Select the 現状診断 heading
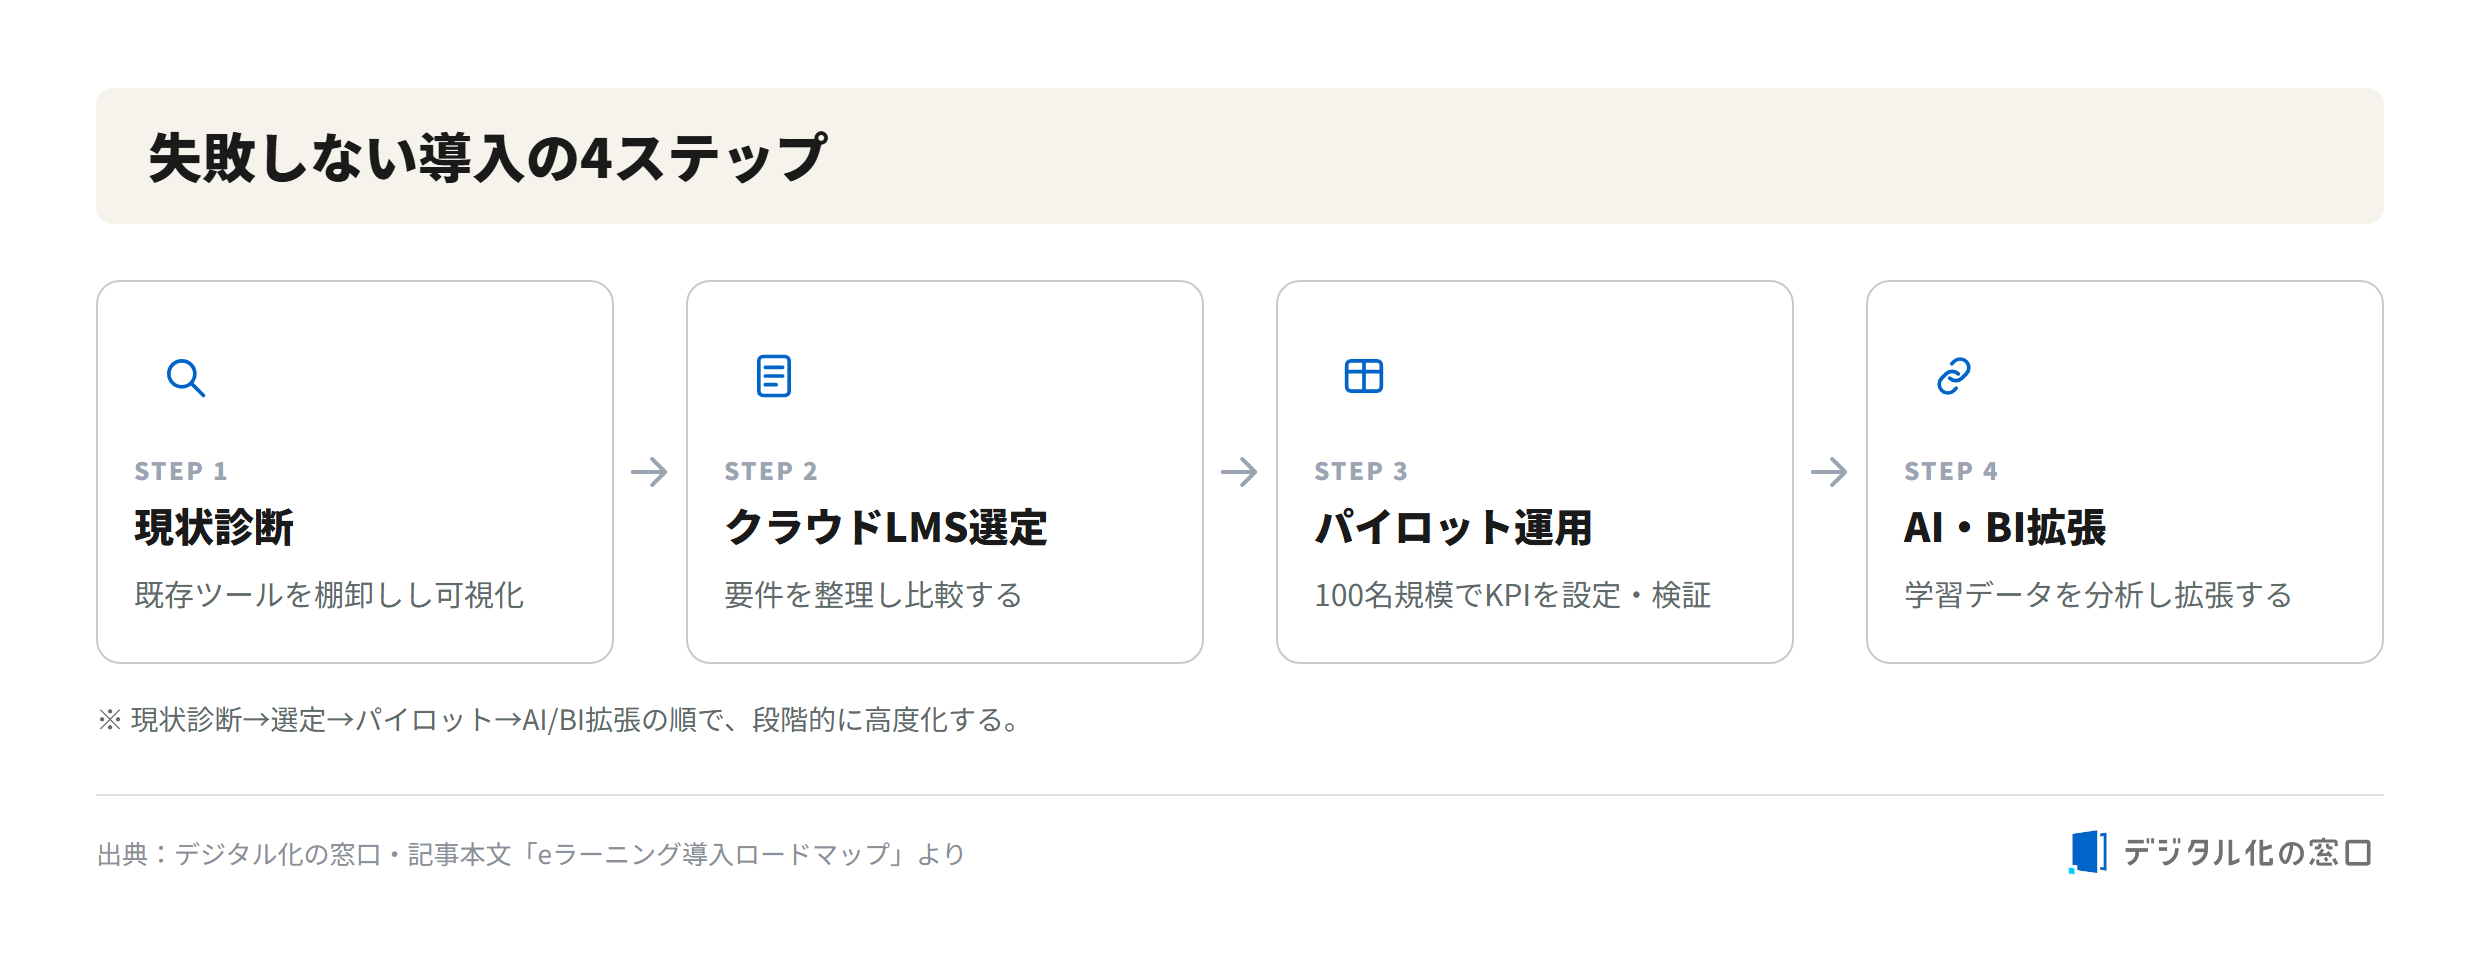 [x=214, y=528]
